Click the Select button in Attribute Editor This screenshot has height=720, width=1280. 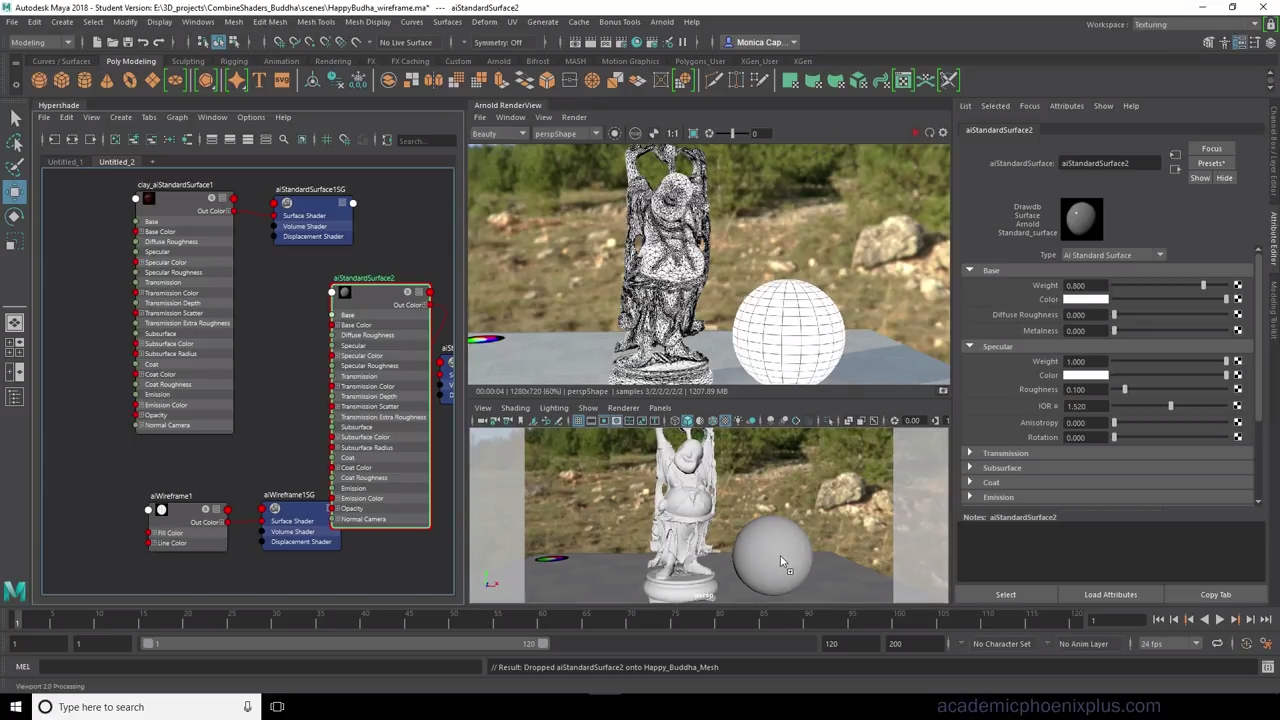click(x=1005, y=595)
